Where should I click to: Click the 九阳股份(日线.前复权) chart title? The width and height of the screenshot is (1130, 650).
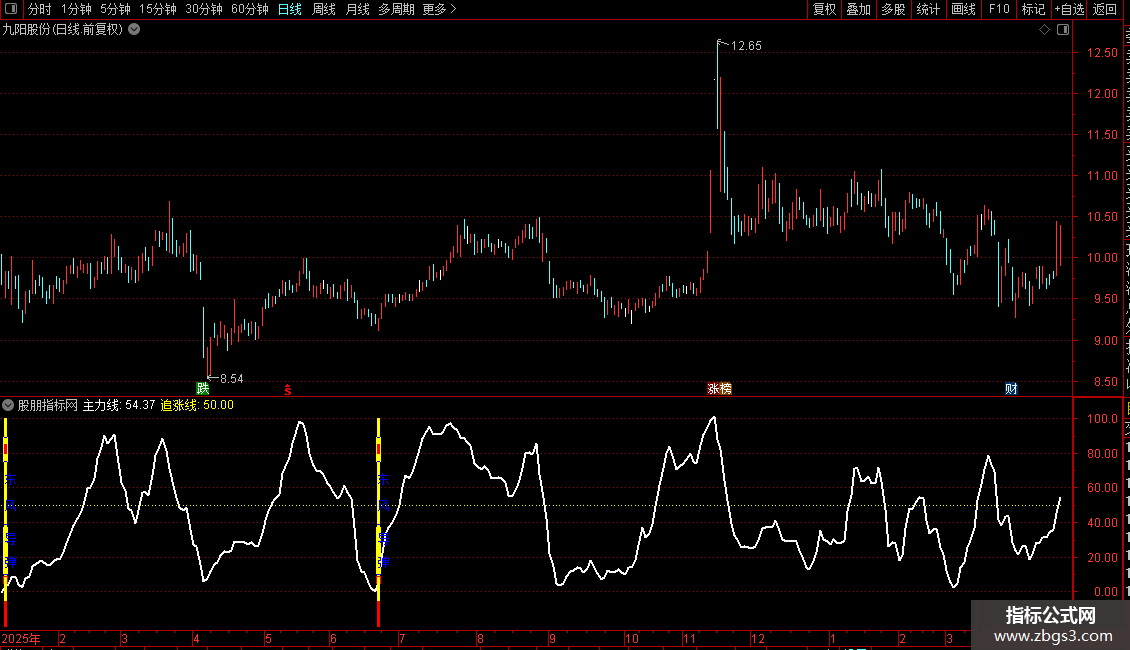coord(63,30)
